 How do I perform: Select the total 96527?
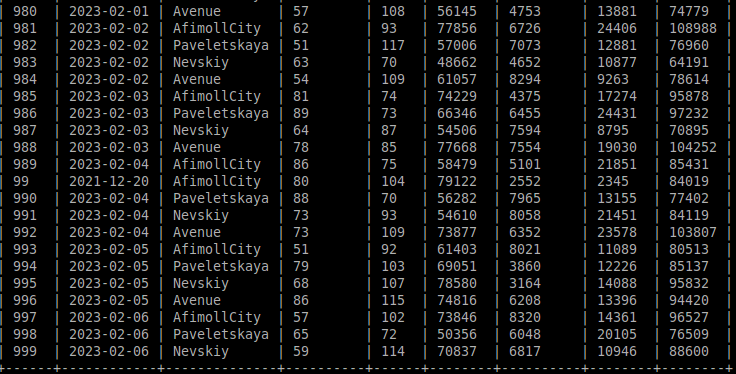click(x=689, y=317)
